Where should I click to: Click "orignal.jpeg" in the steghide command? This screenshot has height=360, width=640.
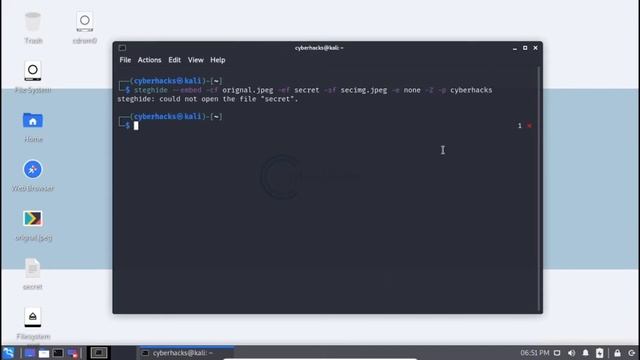[x=248, y=90]
